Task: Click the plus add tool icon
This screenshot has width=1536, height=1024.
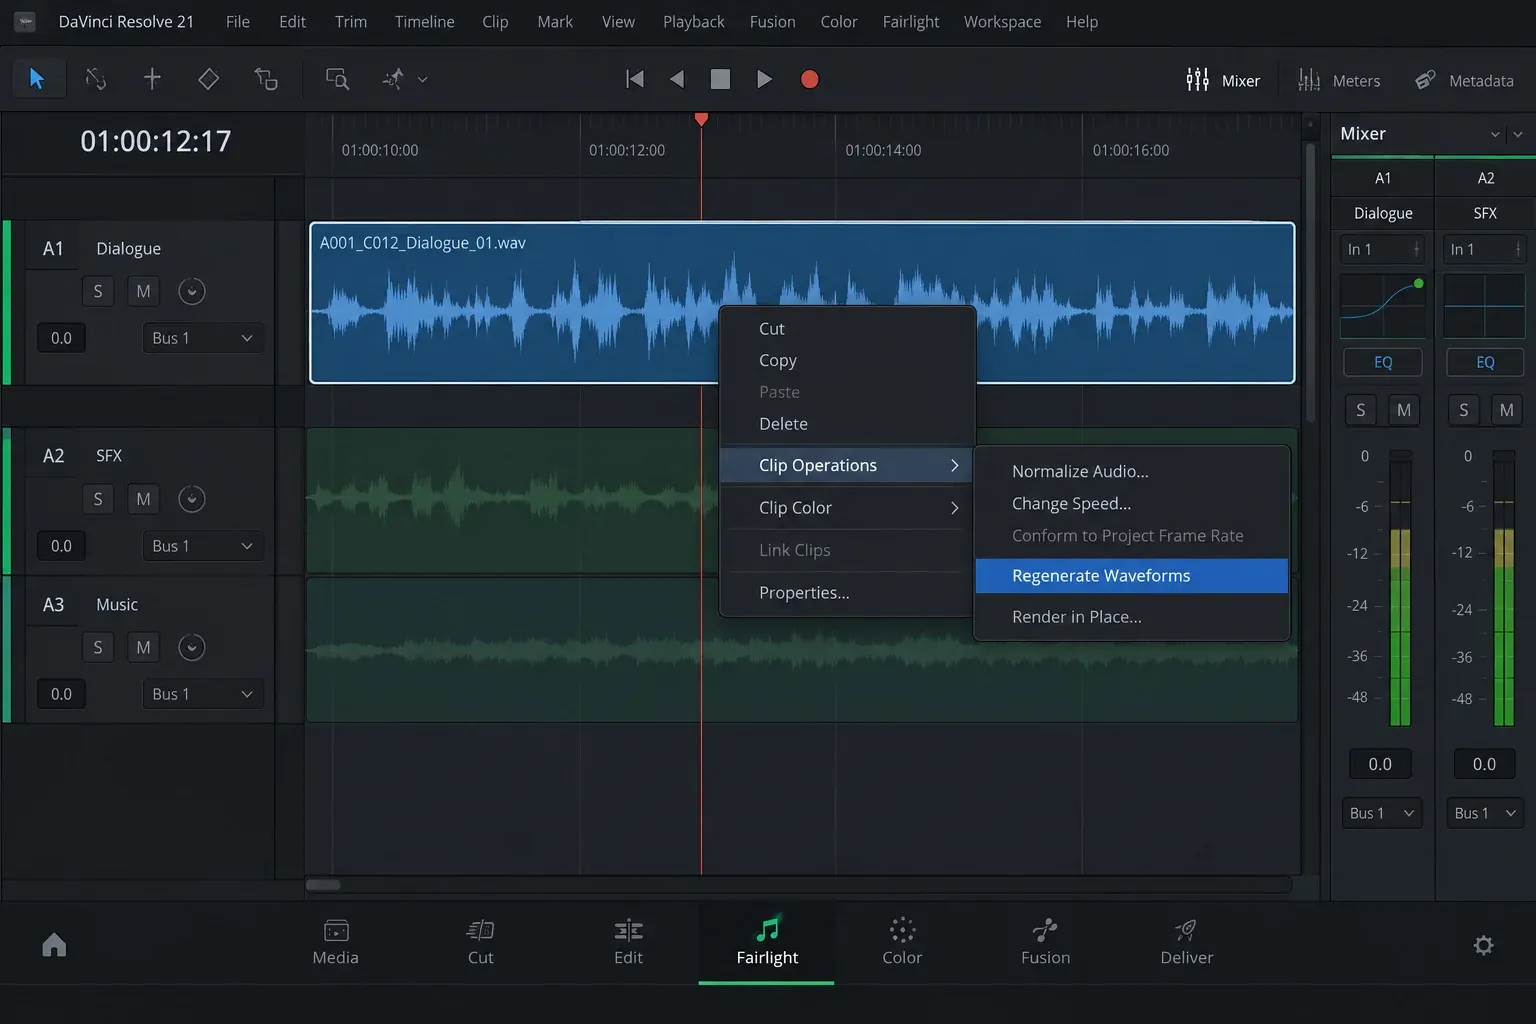Action: point(152,79)
